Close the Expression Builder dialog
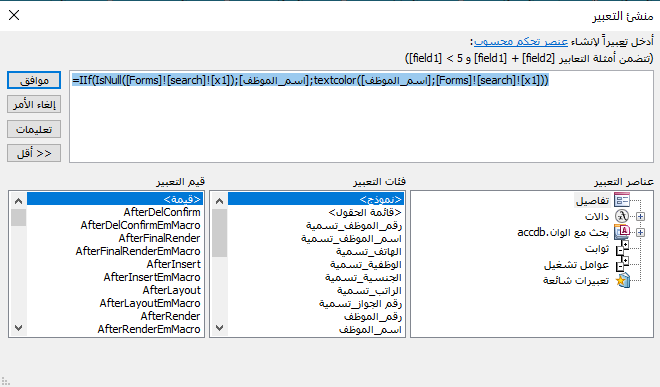Viewport: 660px width, 387px height. (14, 15)
